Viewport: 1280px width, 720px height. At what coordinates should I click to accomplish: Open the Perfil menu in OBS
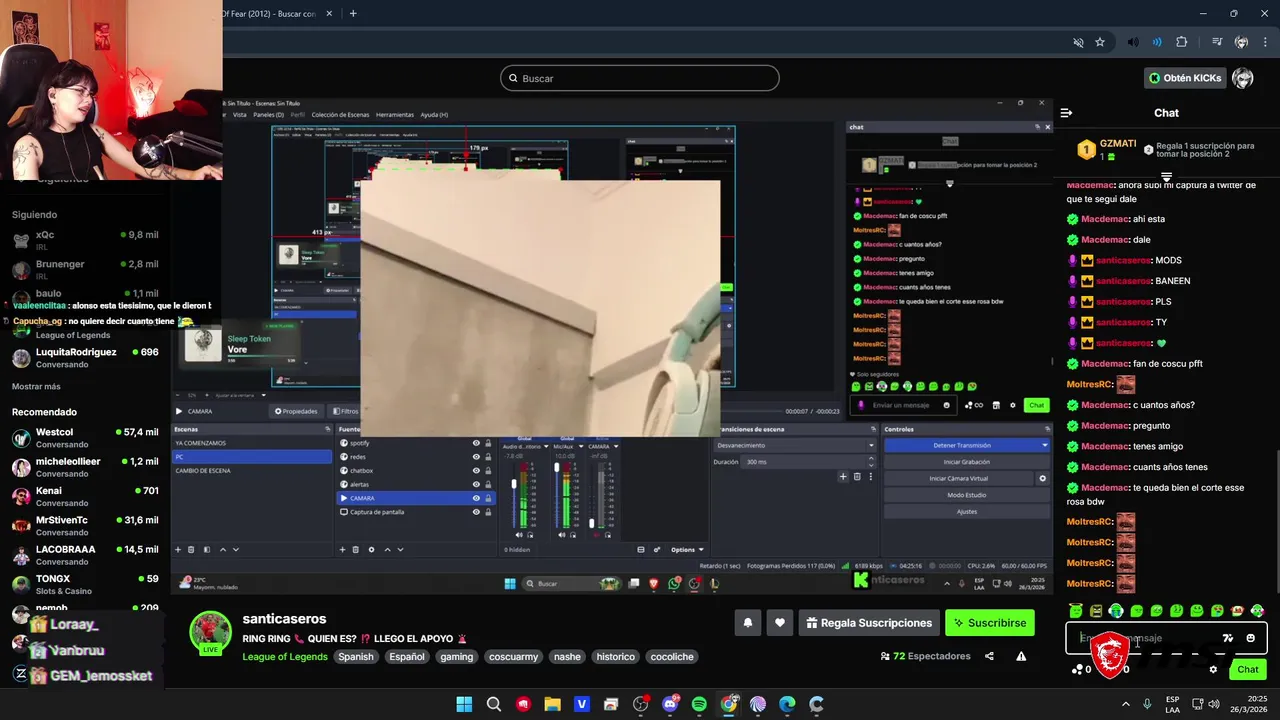[x=298, y=115]
